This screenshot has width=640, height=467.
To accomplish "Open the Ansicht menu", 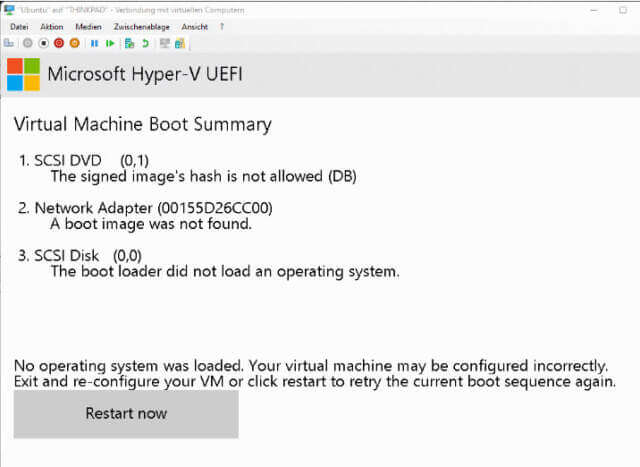I will [195, 27].
